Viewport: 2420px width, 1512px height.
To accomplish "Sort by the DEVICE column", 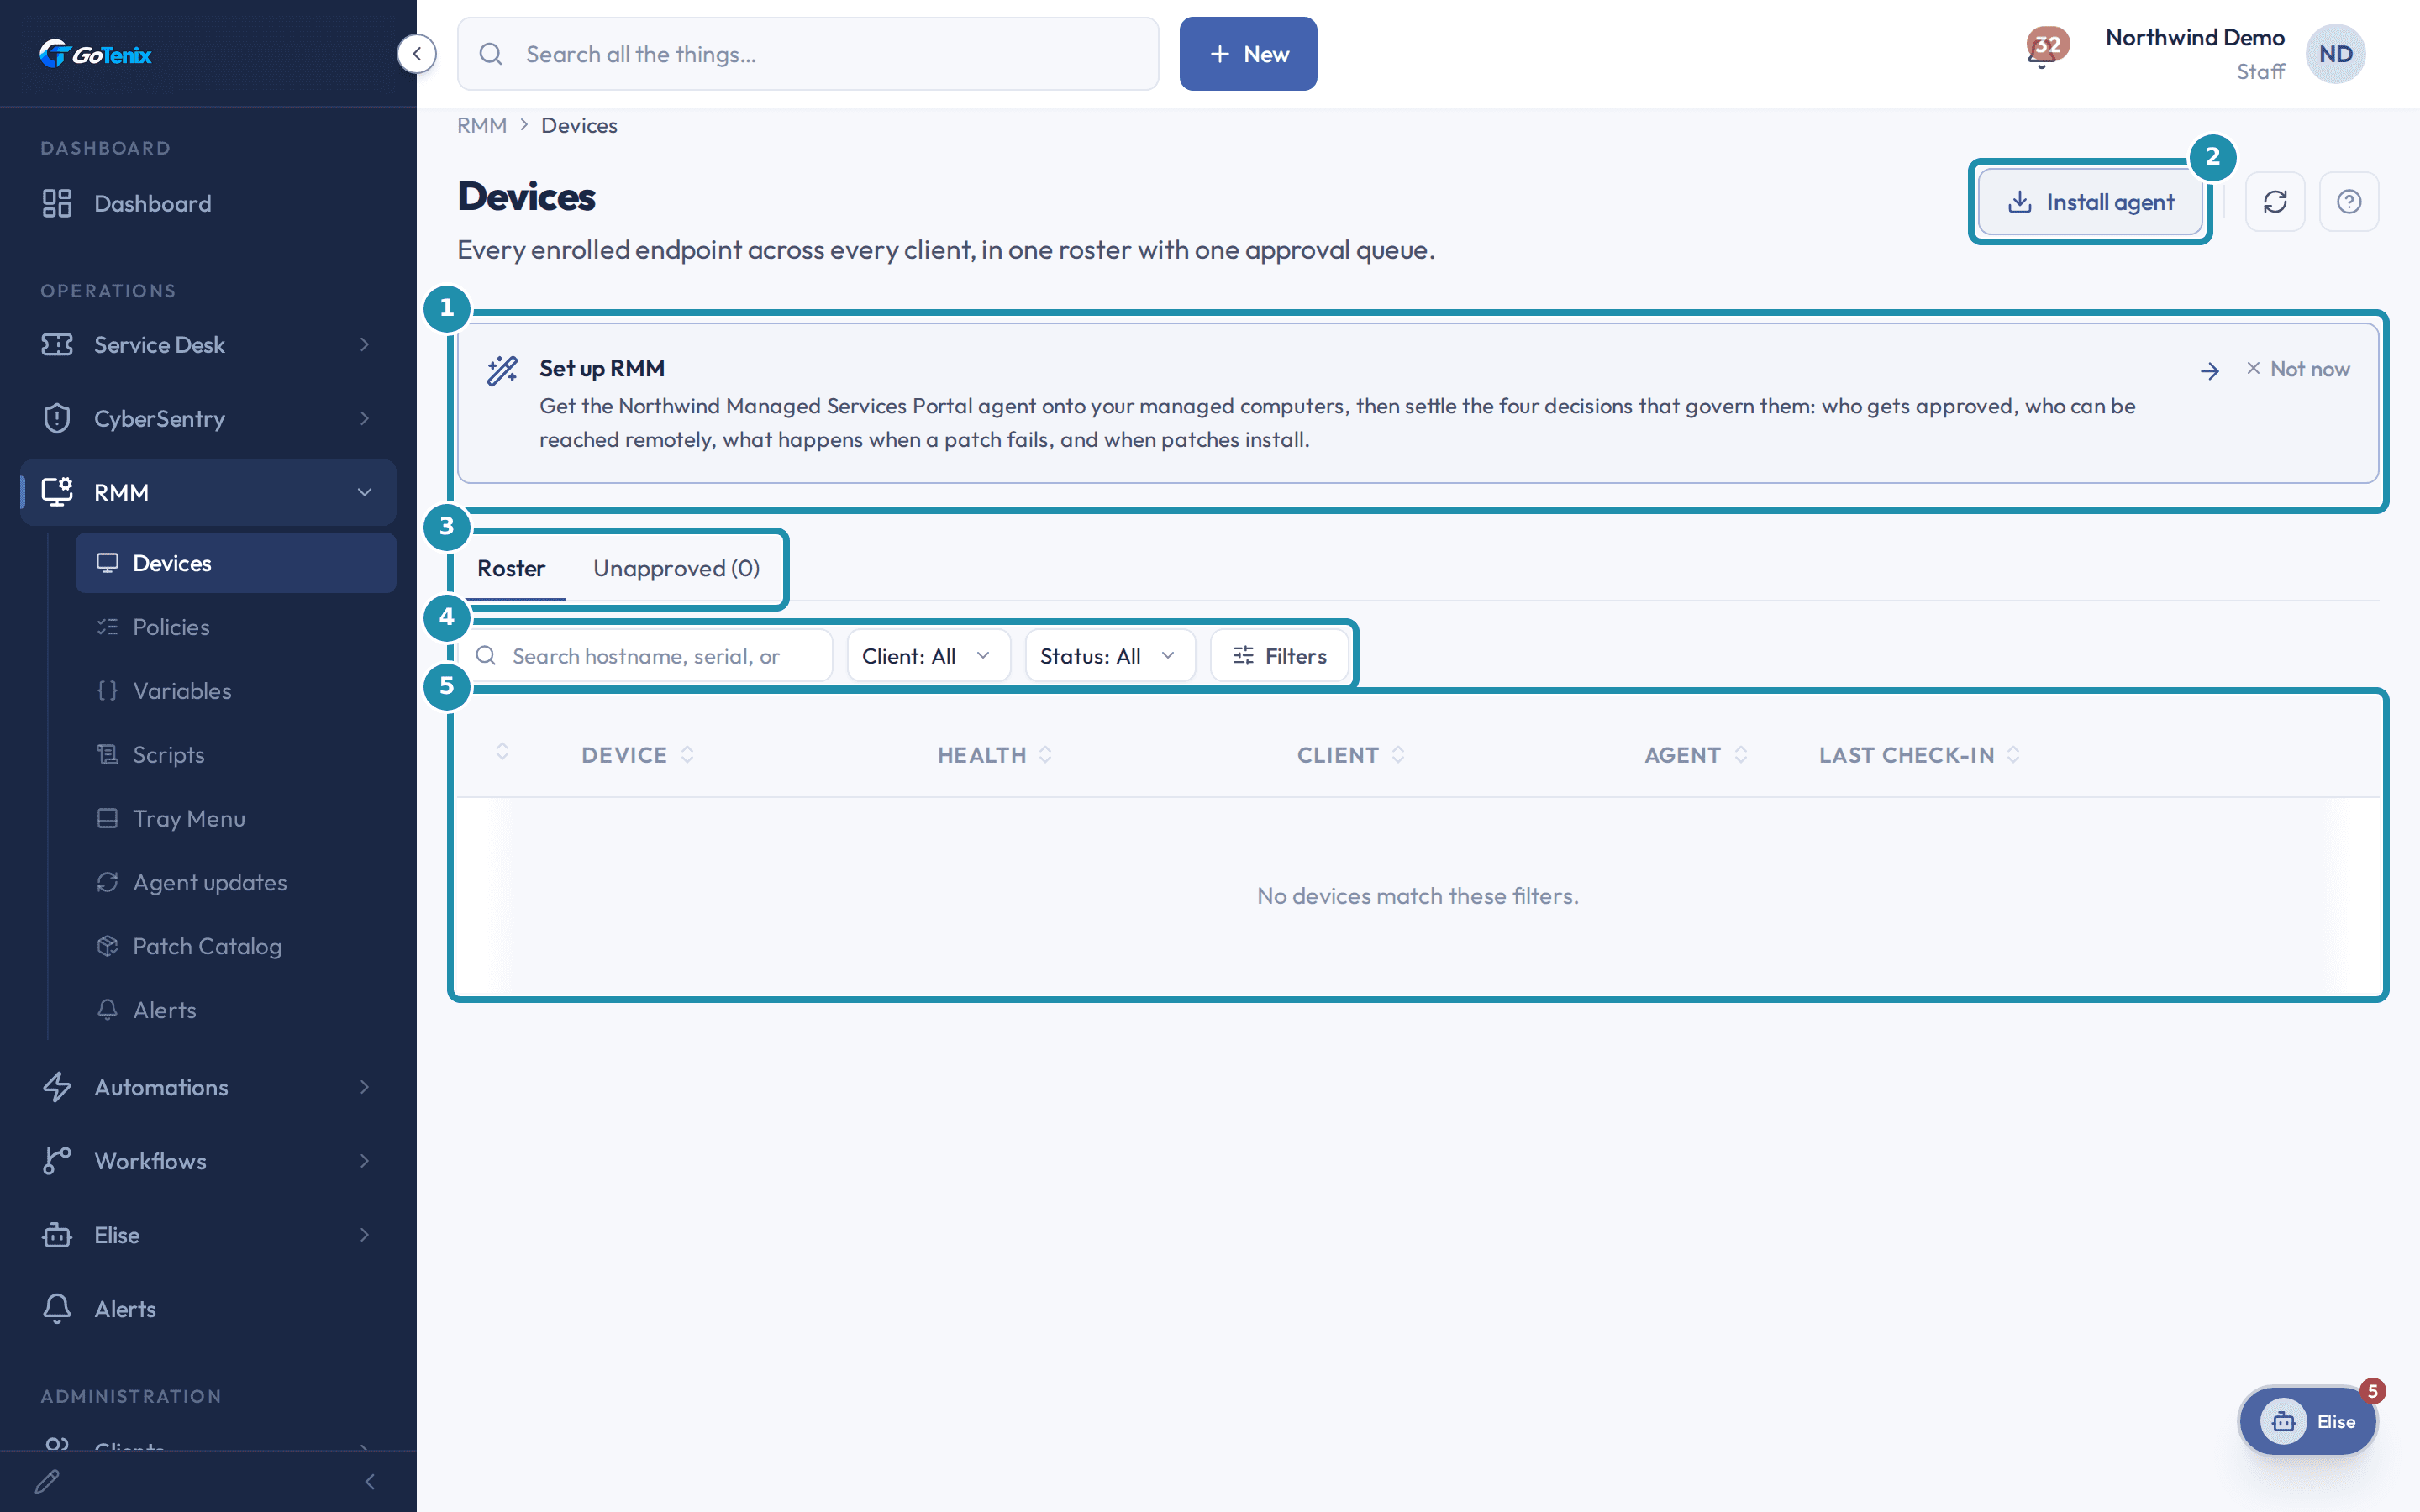I will coord(637,755).
